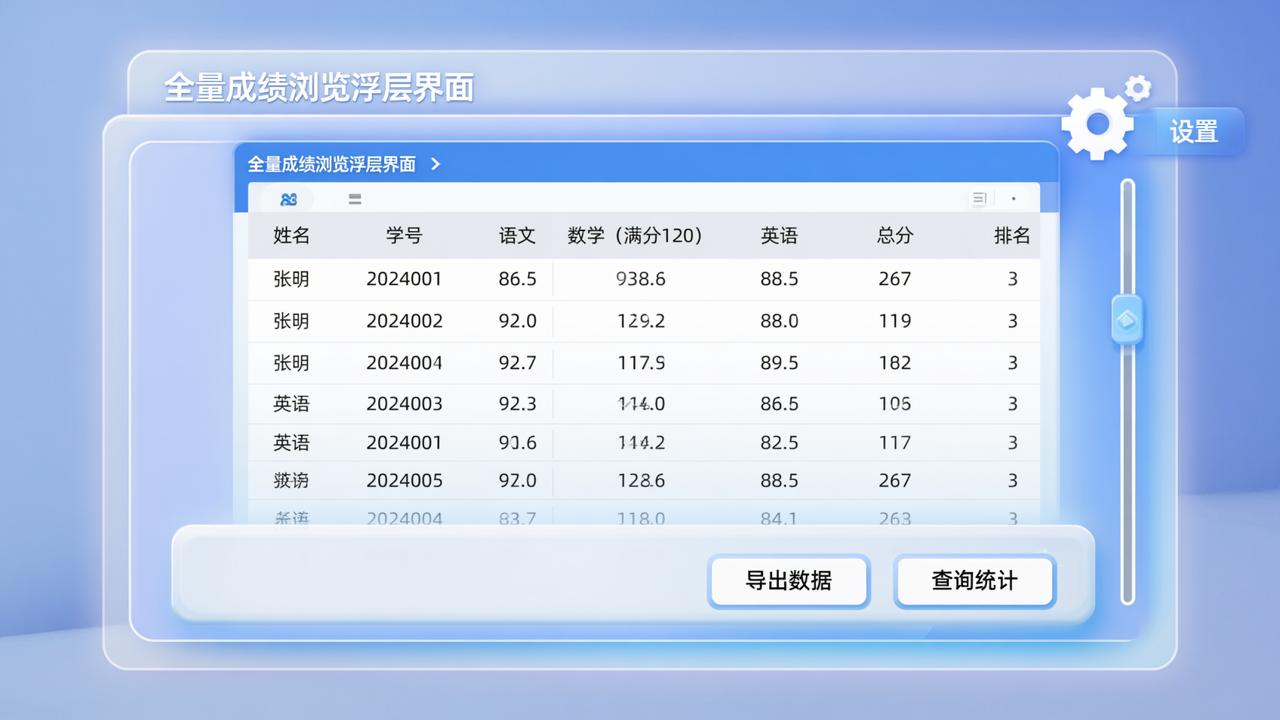Click the math score 938.6
The image size is (1280, 720).
641,279
